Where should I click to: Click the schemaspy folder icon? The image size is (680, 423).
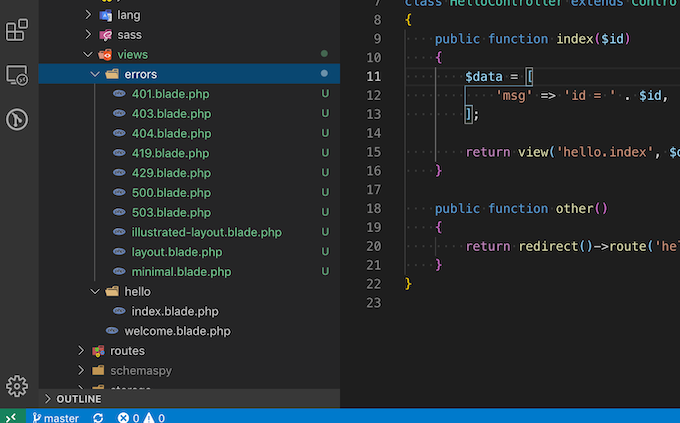click(98, 370)
